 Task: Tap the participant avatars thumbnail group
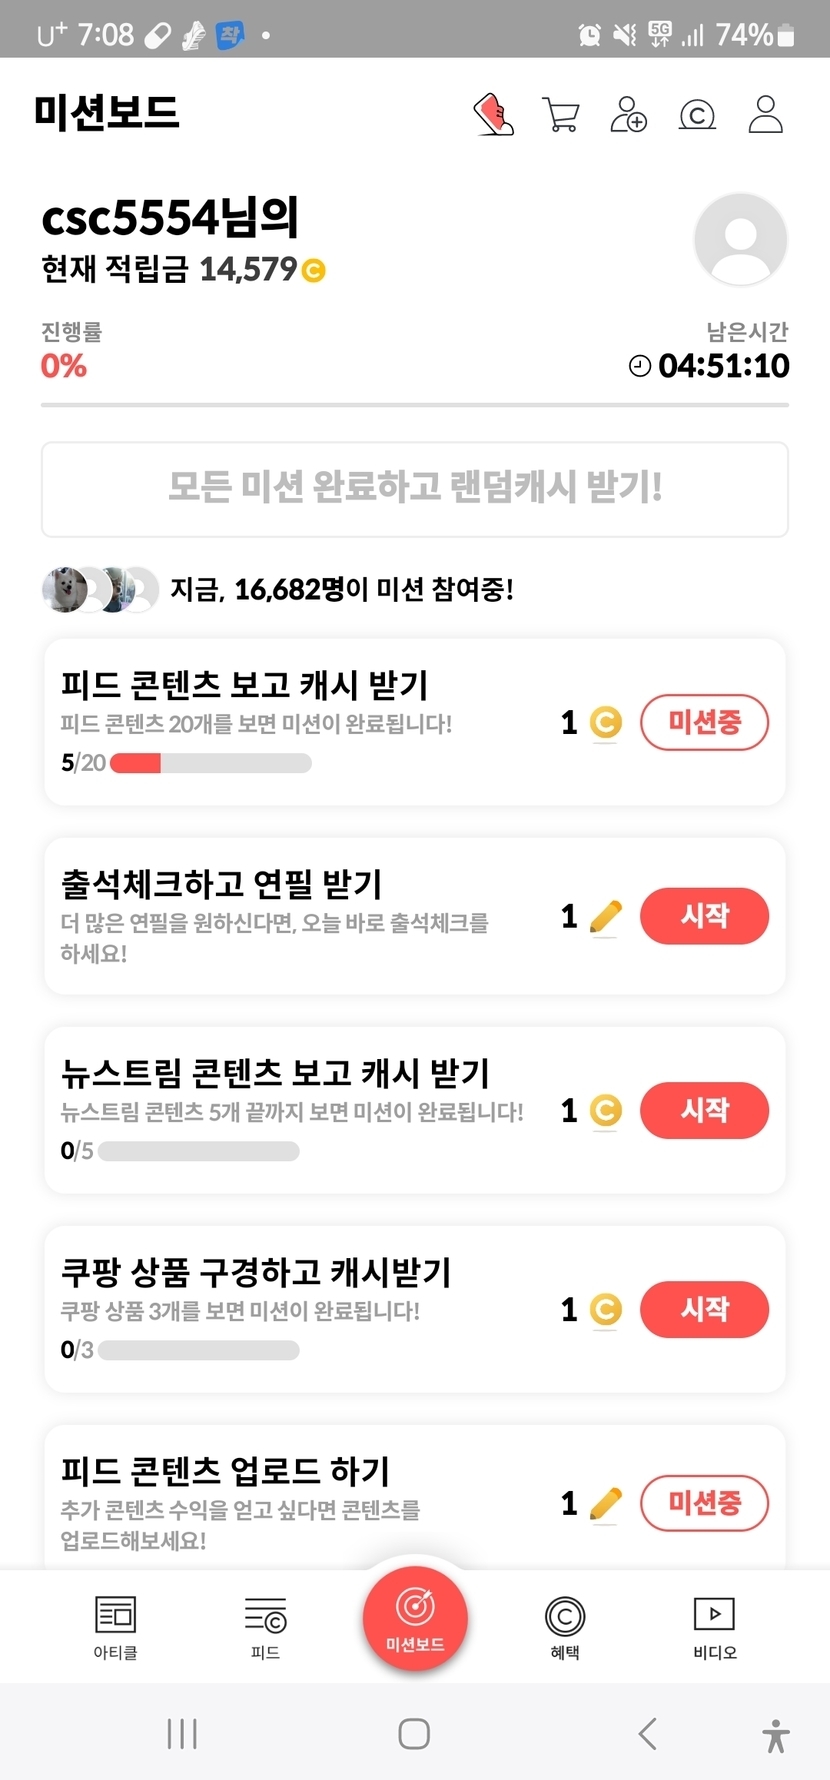(99, 590)
